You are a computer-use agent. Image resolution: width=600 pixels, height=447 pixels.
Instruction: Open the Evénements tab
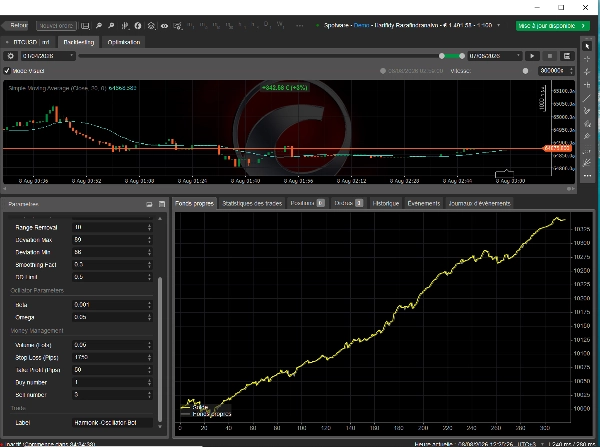coord(424,203)
